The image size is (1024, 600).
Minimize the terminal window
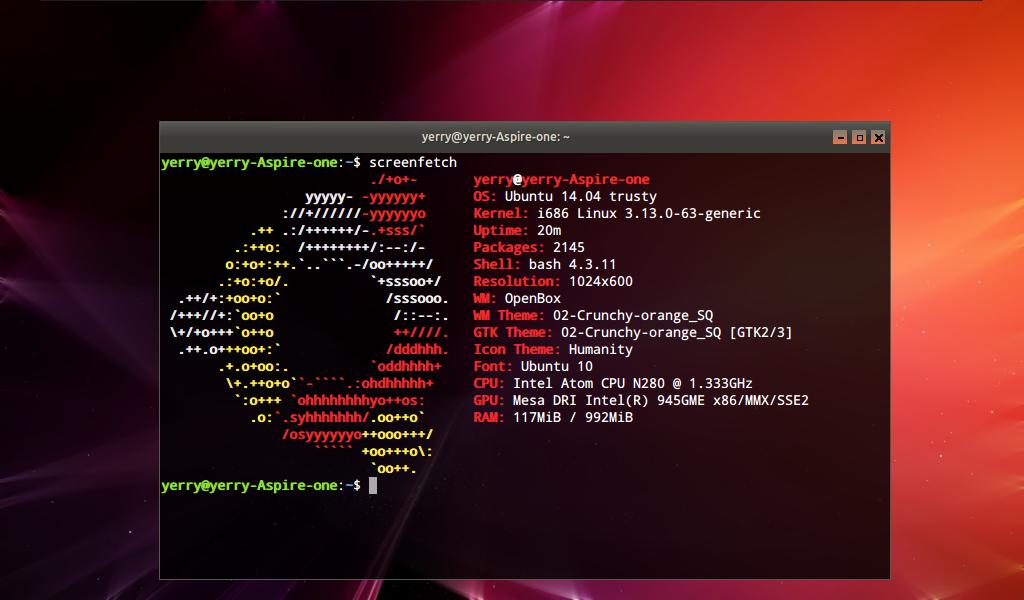coord(840,137)
